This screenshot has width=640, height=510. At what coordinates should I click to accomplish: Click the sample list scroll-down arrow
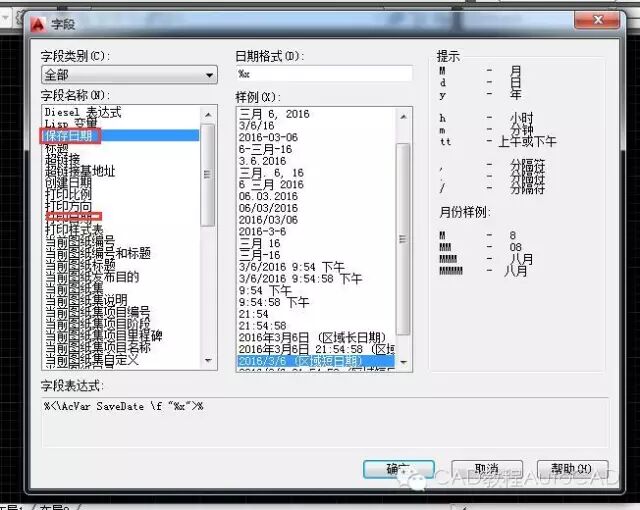(x=403, y=362)
